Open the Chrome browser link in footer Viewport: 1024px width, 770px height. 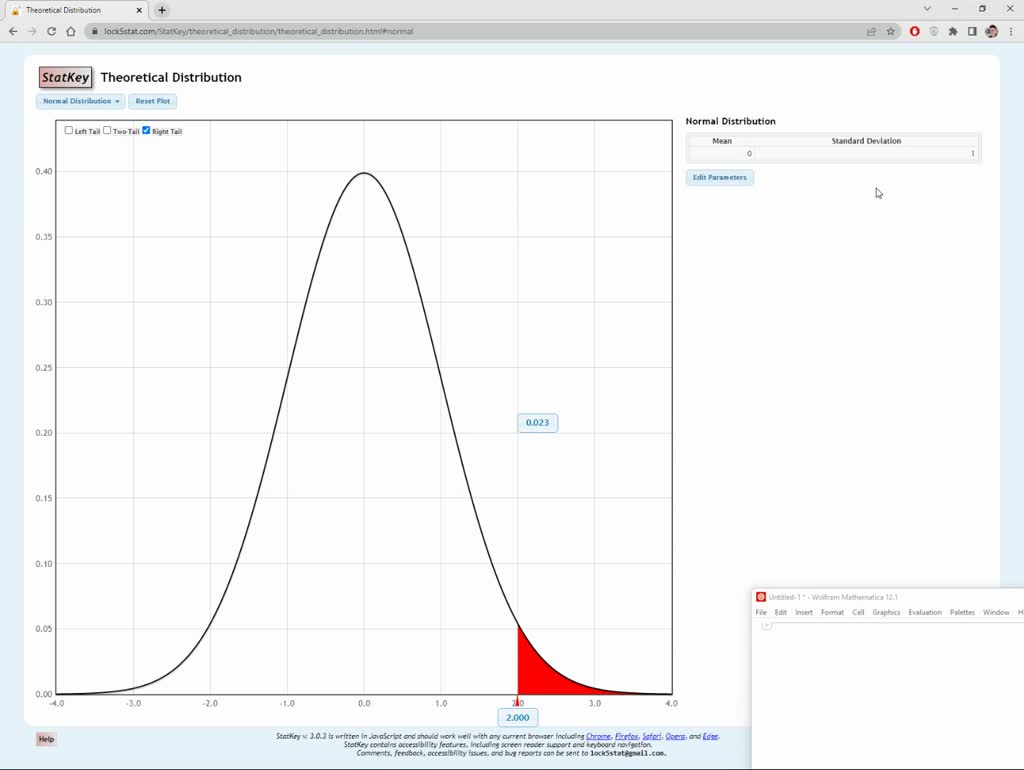pos(597,735)
